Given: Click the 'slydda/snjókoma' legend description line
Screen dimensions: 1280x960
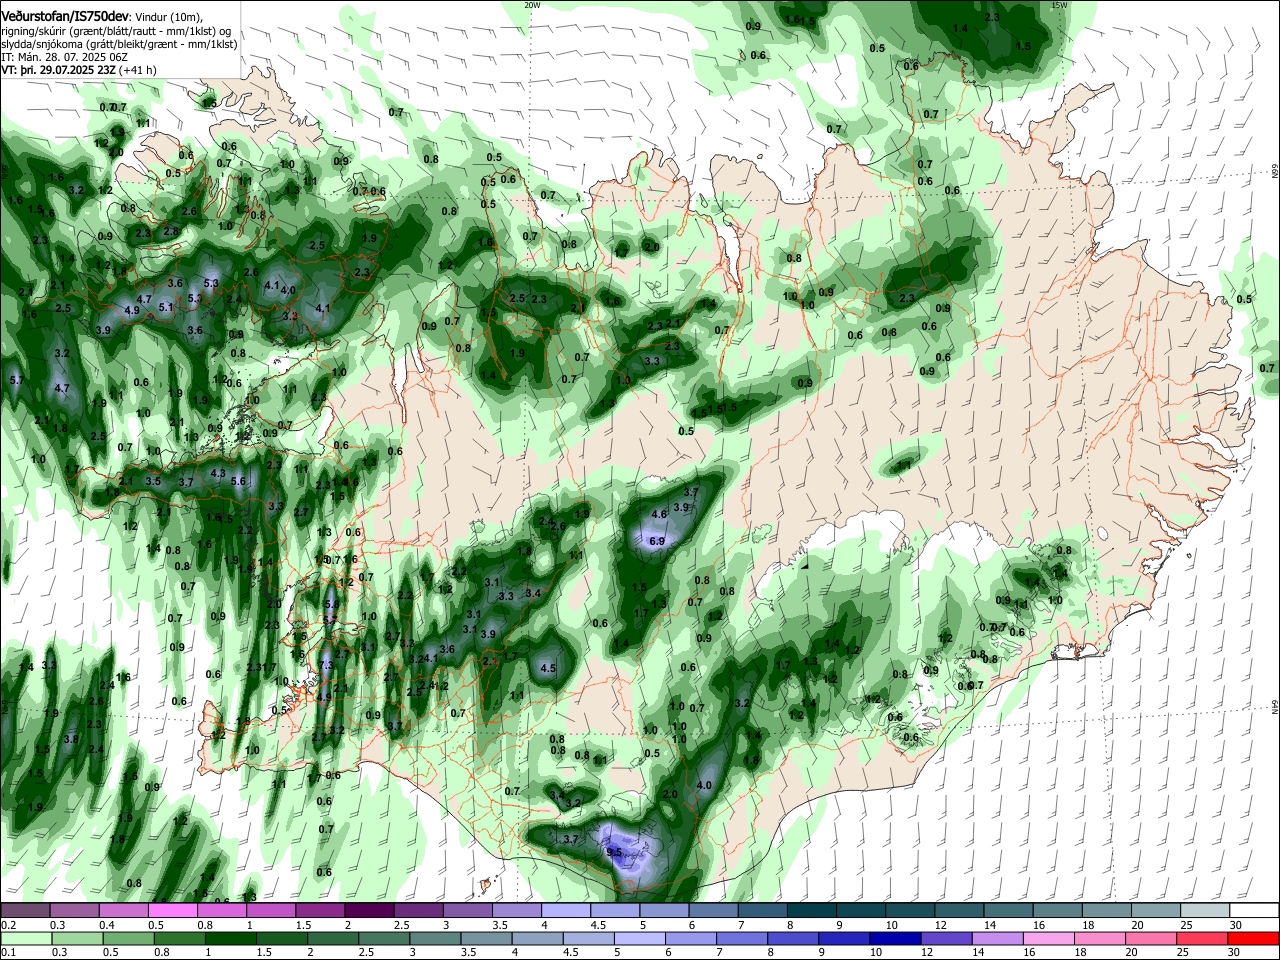Looking at the screenshot, I should coord(119,44).
